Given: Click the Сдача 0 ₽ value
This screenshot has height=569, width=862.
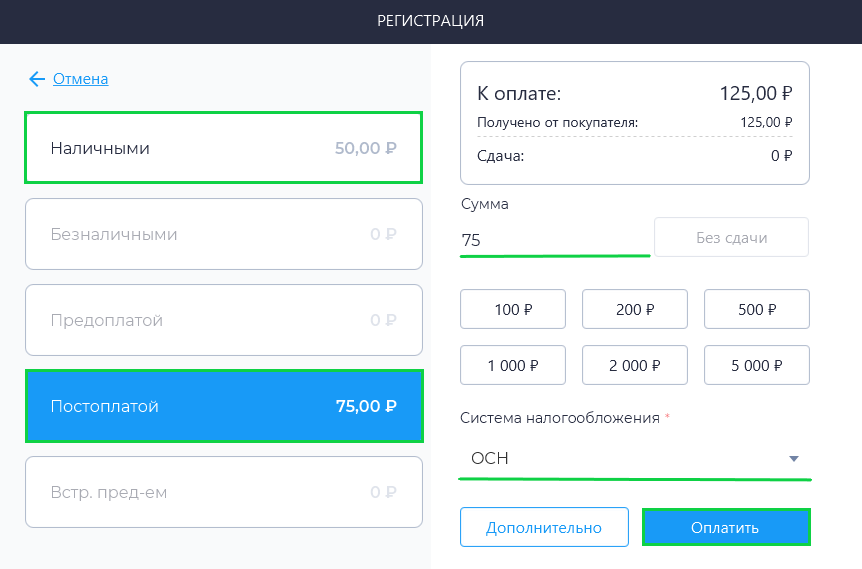Looking at the screenshot, I should tap(781, 156).
